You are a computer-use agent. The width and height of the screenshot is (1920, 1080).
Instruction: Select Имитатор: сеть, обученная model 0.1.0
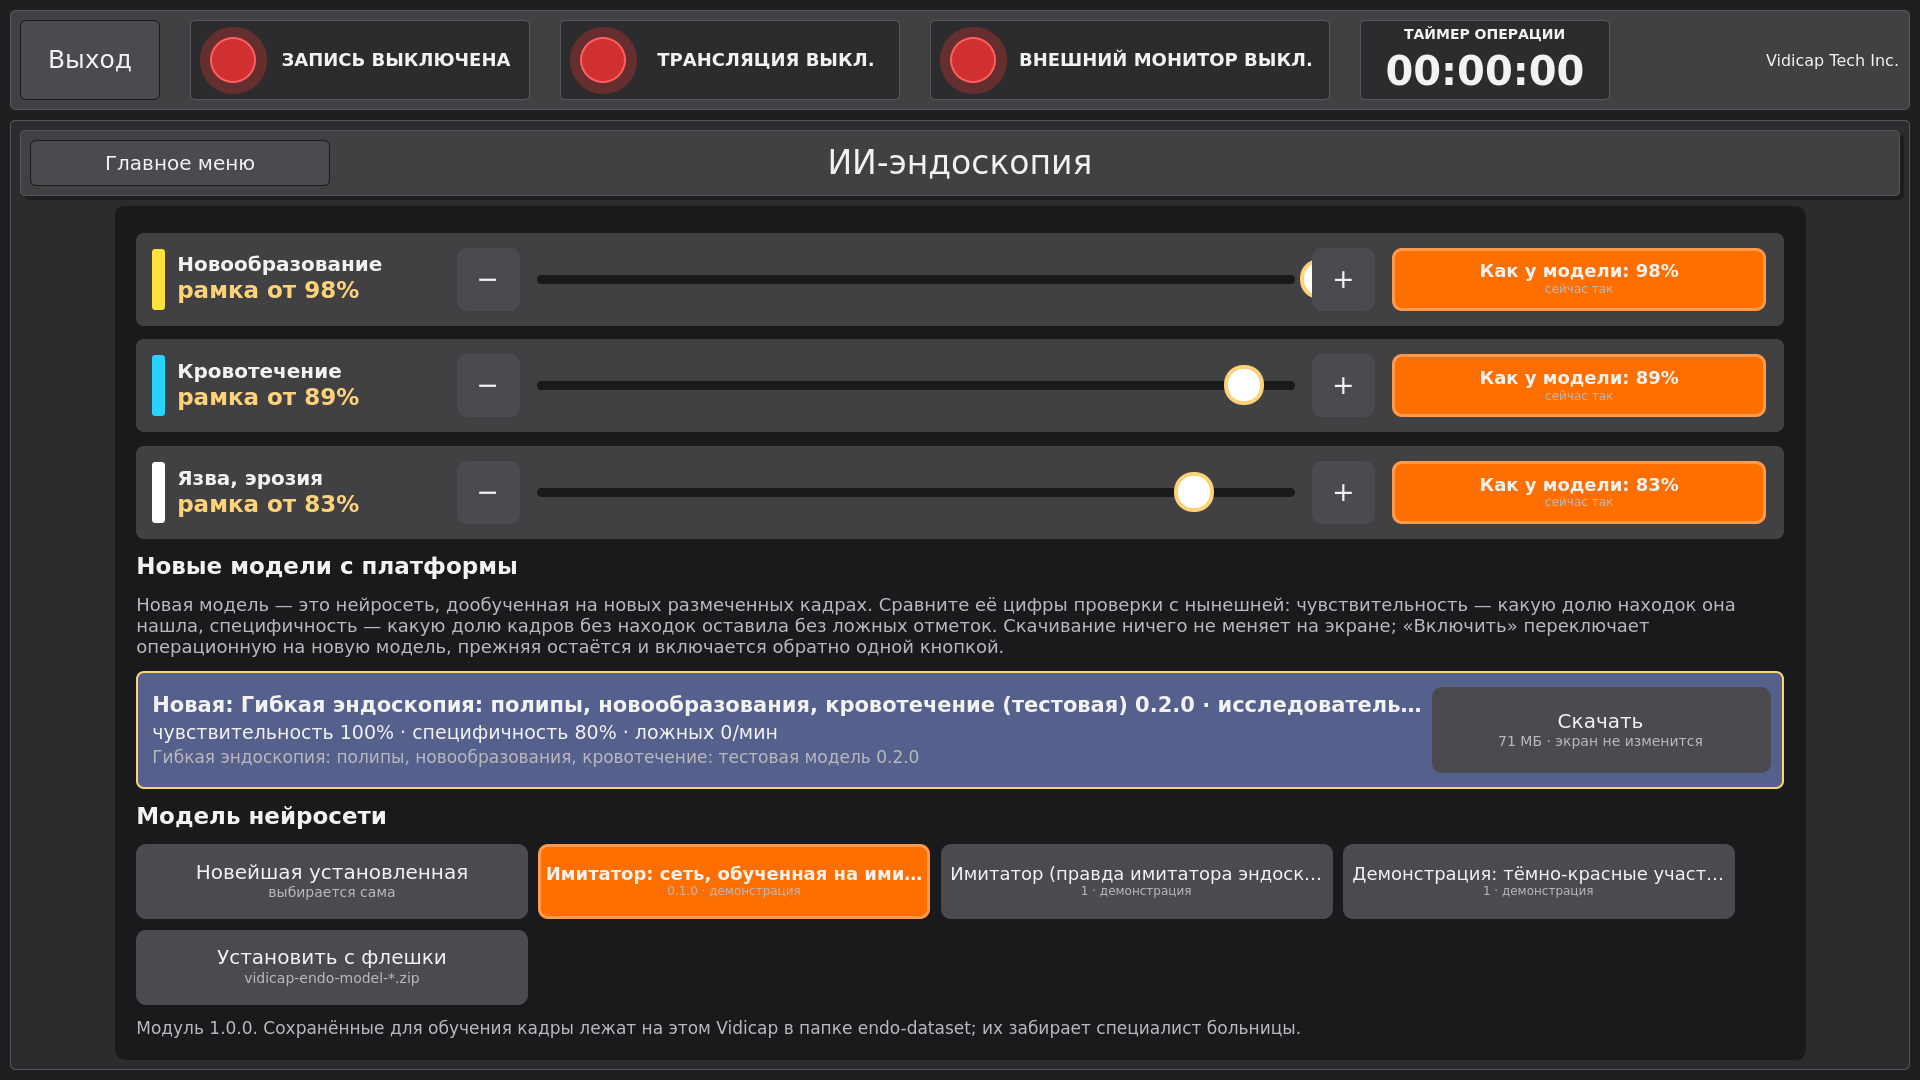pyautogui.click(x=734, y=881)
